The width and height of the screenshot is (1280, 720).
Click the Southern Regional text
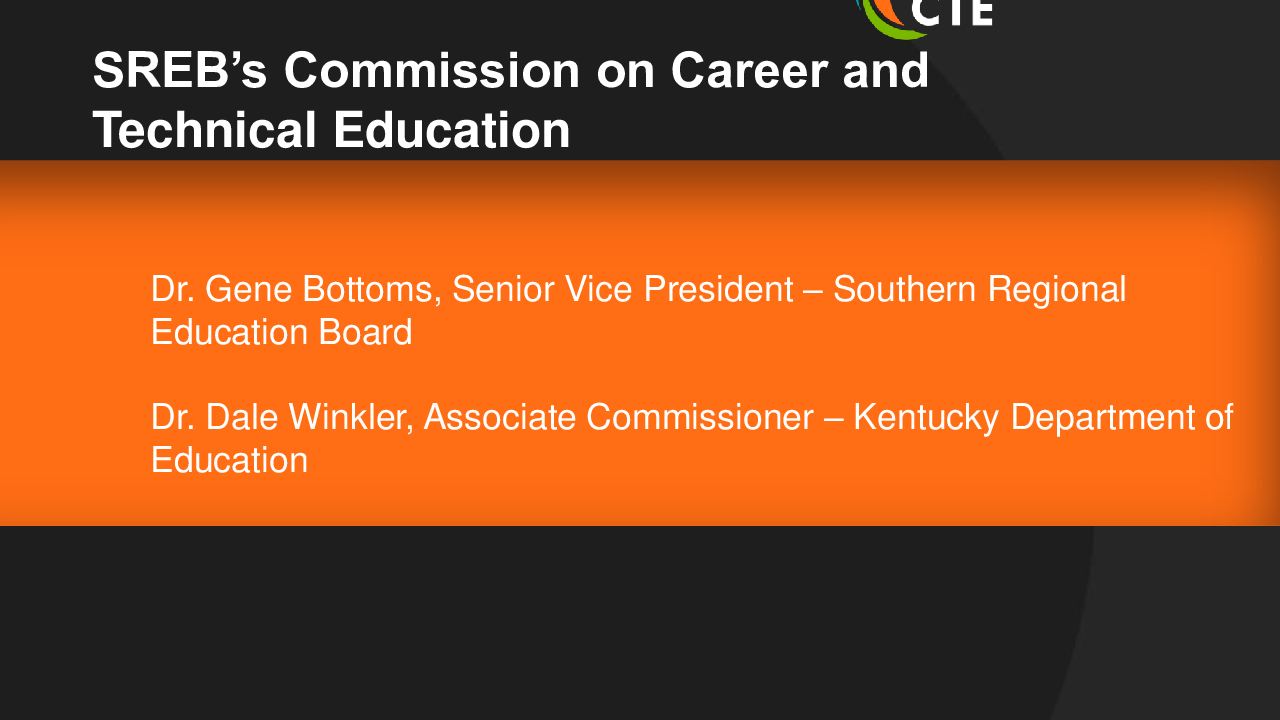coord(980,290)
